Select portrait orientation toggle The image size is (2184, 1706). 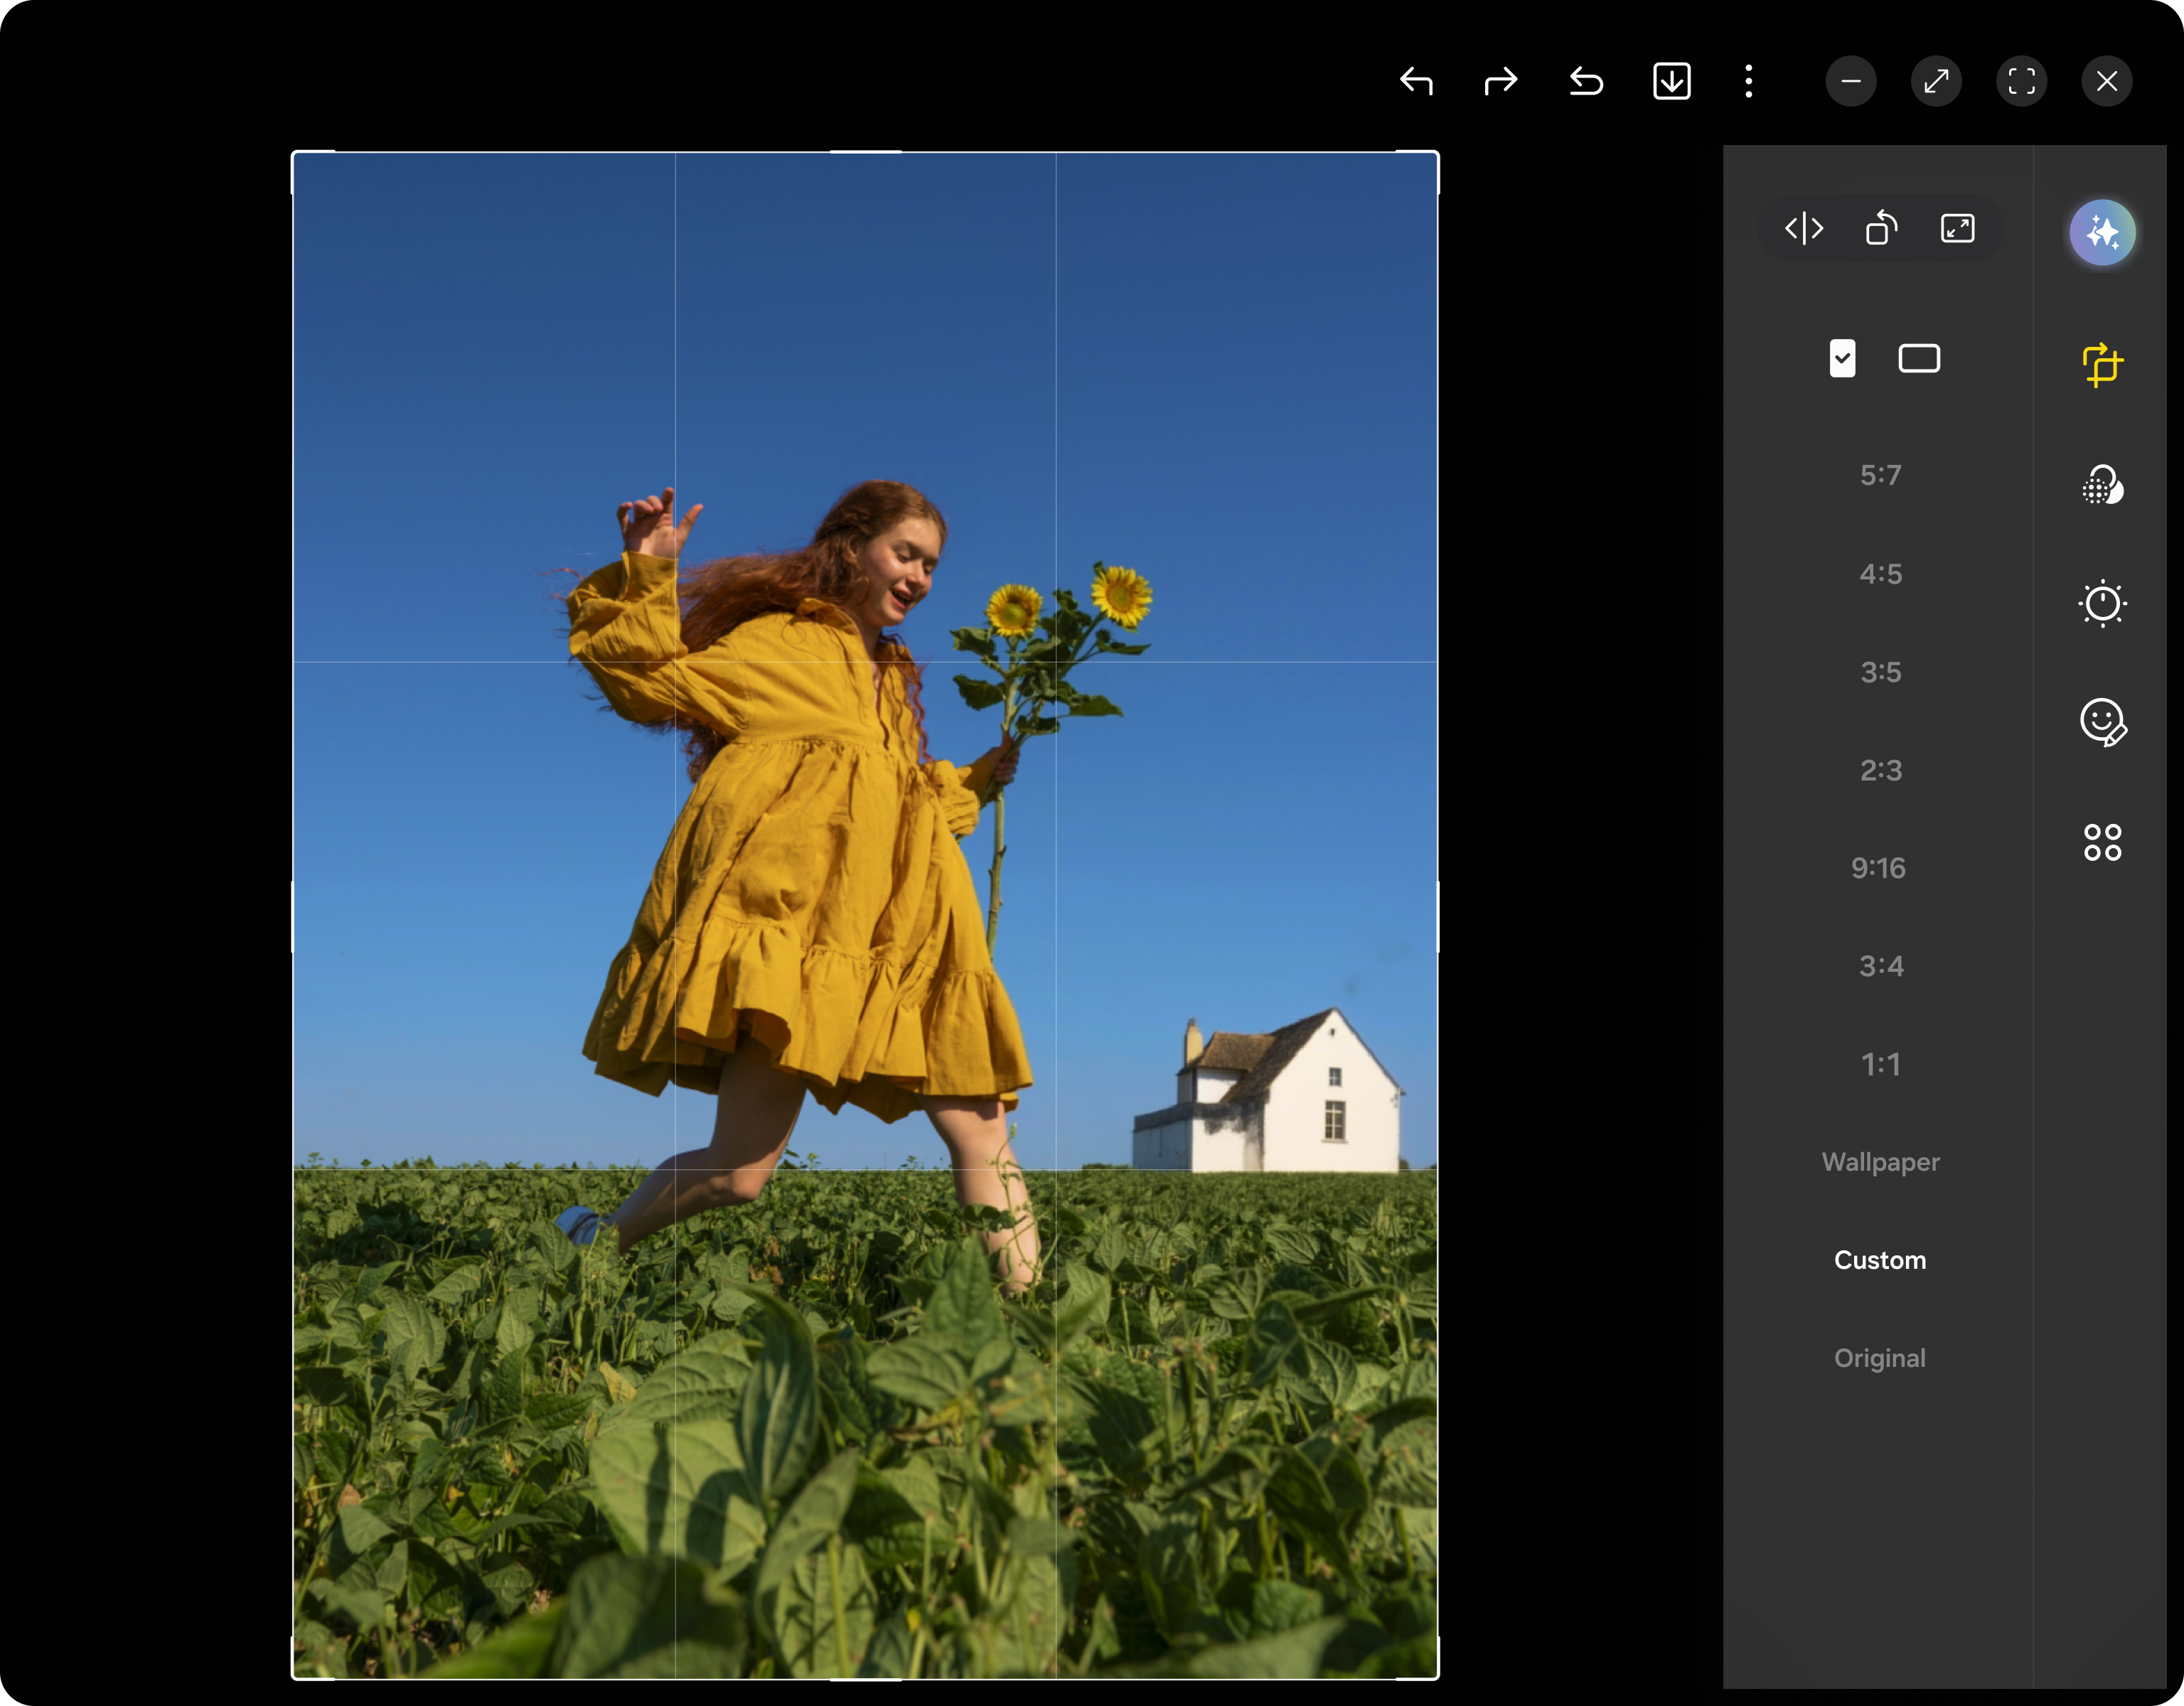click(1842, 358)
